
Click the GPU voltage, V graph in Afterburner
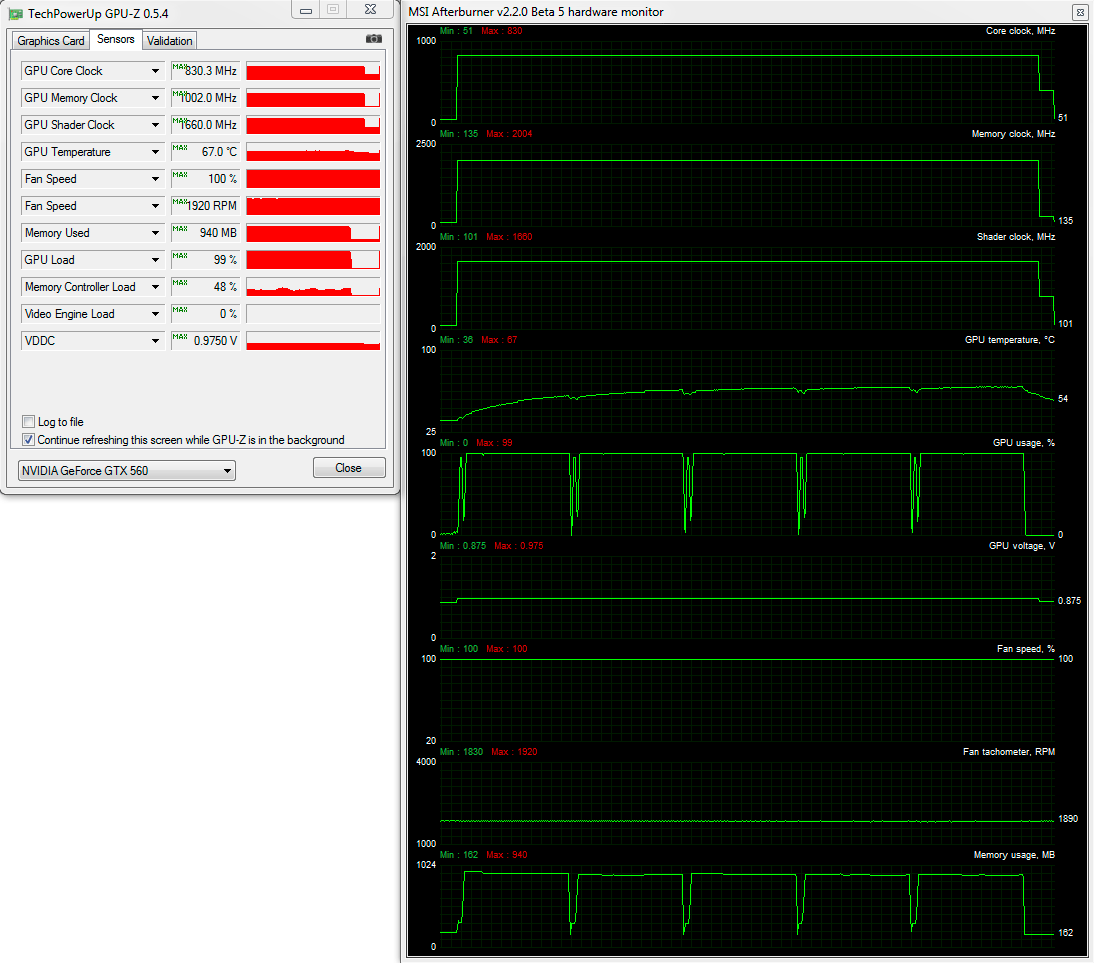(747, 597)
